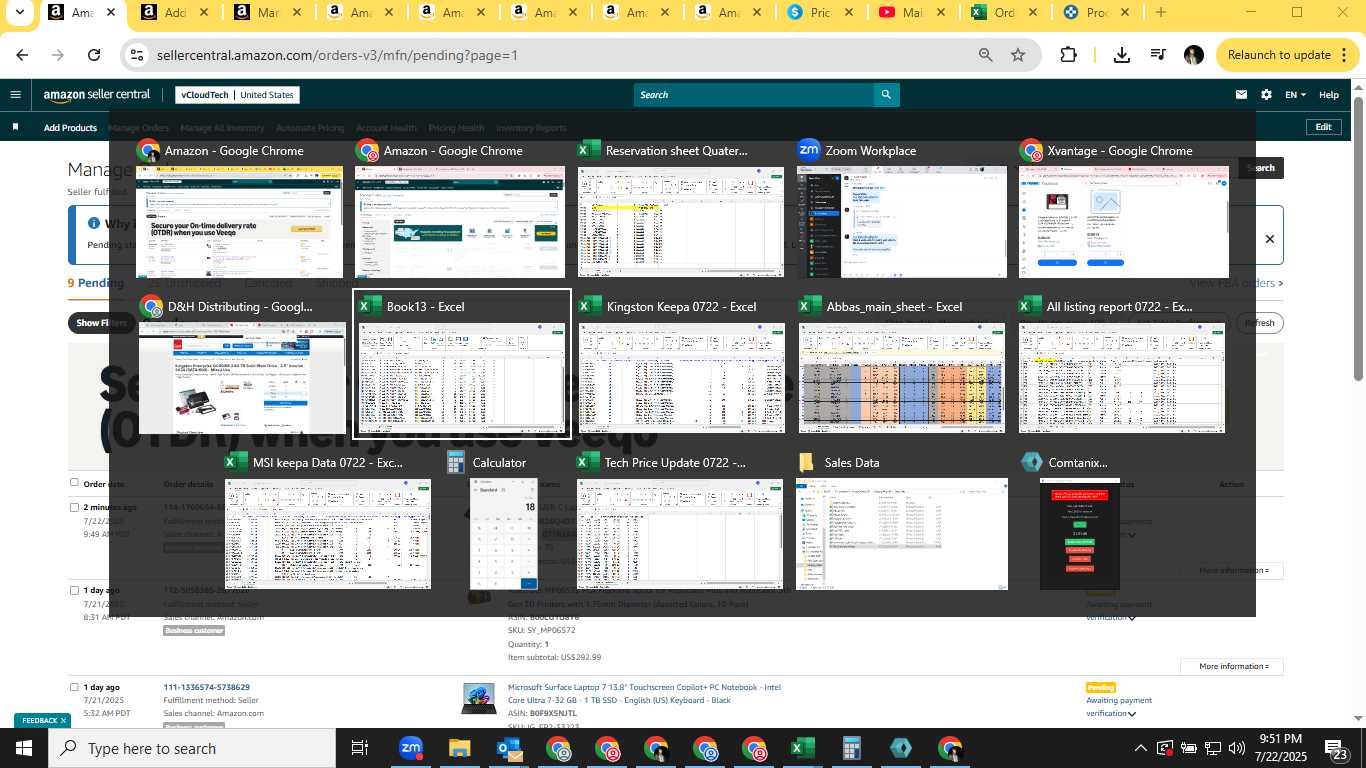Open Chrome's Extensions puzzle icon
1366x768 pixels.
click(x=1068, y=55)
